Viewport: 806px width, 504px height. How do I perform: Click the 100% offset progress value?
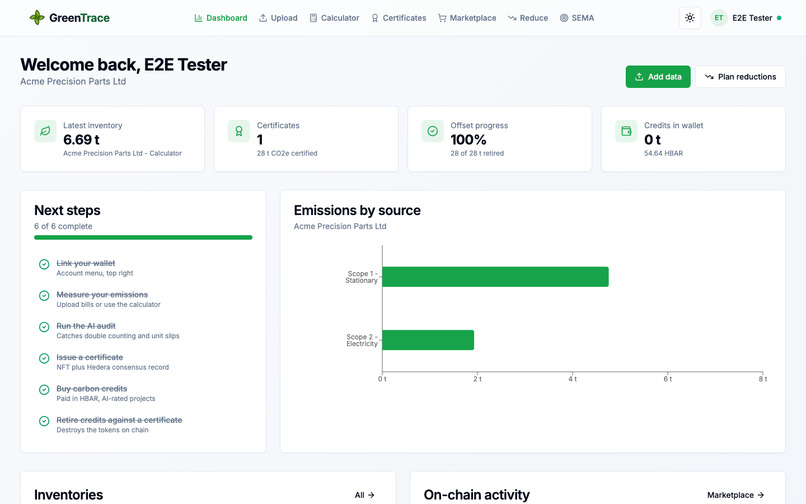pyautogui.click(x=468, y=139)
